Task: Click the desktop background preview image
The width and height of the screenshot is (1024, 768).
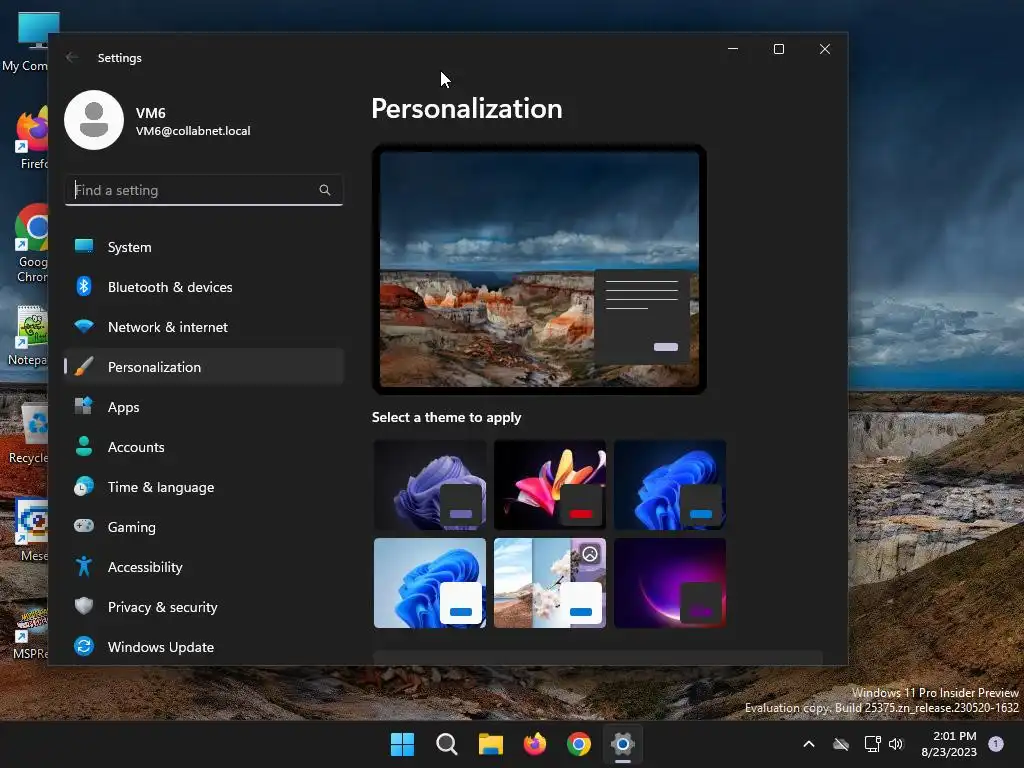Action: 539,269
